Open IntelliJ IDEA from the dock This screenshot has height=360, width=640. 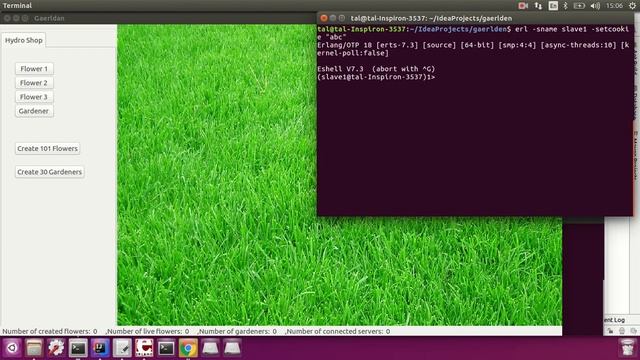click(100, 348)
